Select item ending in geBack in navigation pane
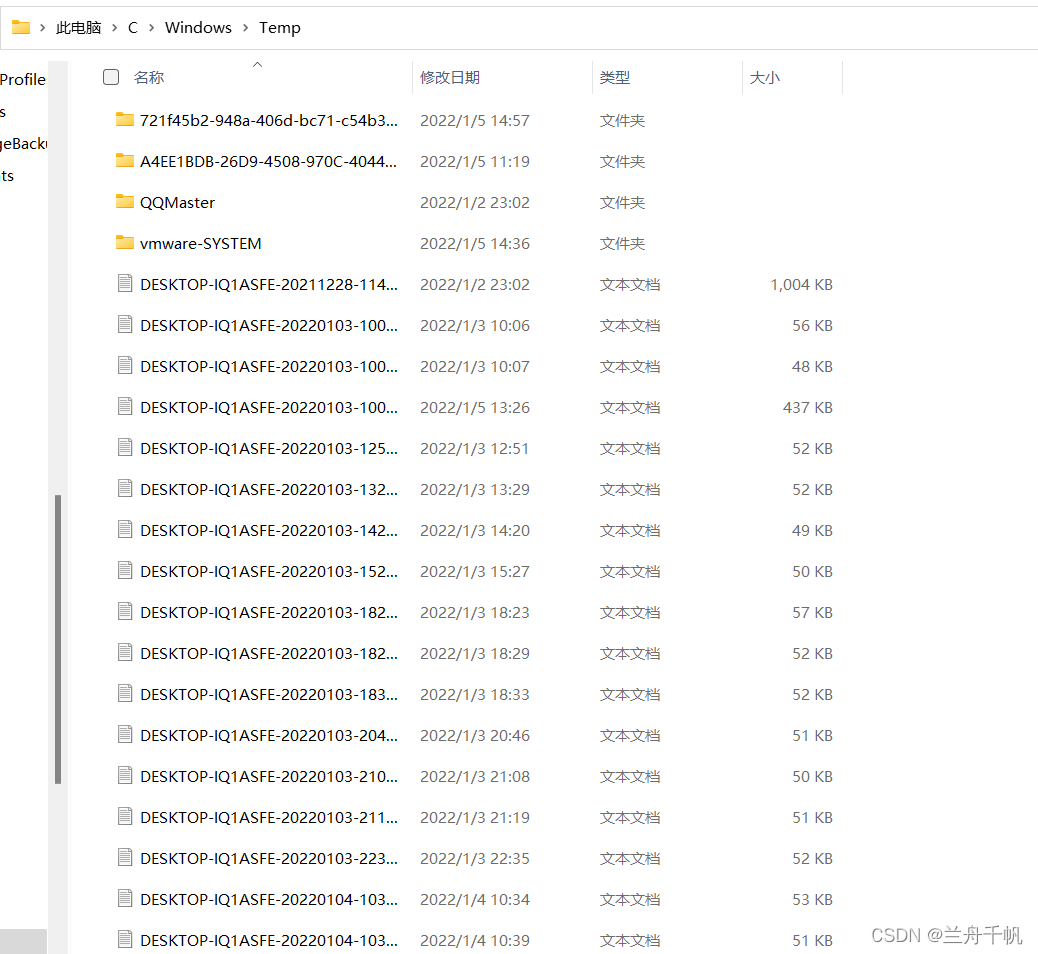Viewport: 1038px width, 954px height. tap(24, 144)
